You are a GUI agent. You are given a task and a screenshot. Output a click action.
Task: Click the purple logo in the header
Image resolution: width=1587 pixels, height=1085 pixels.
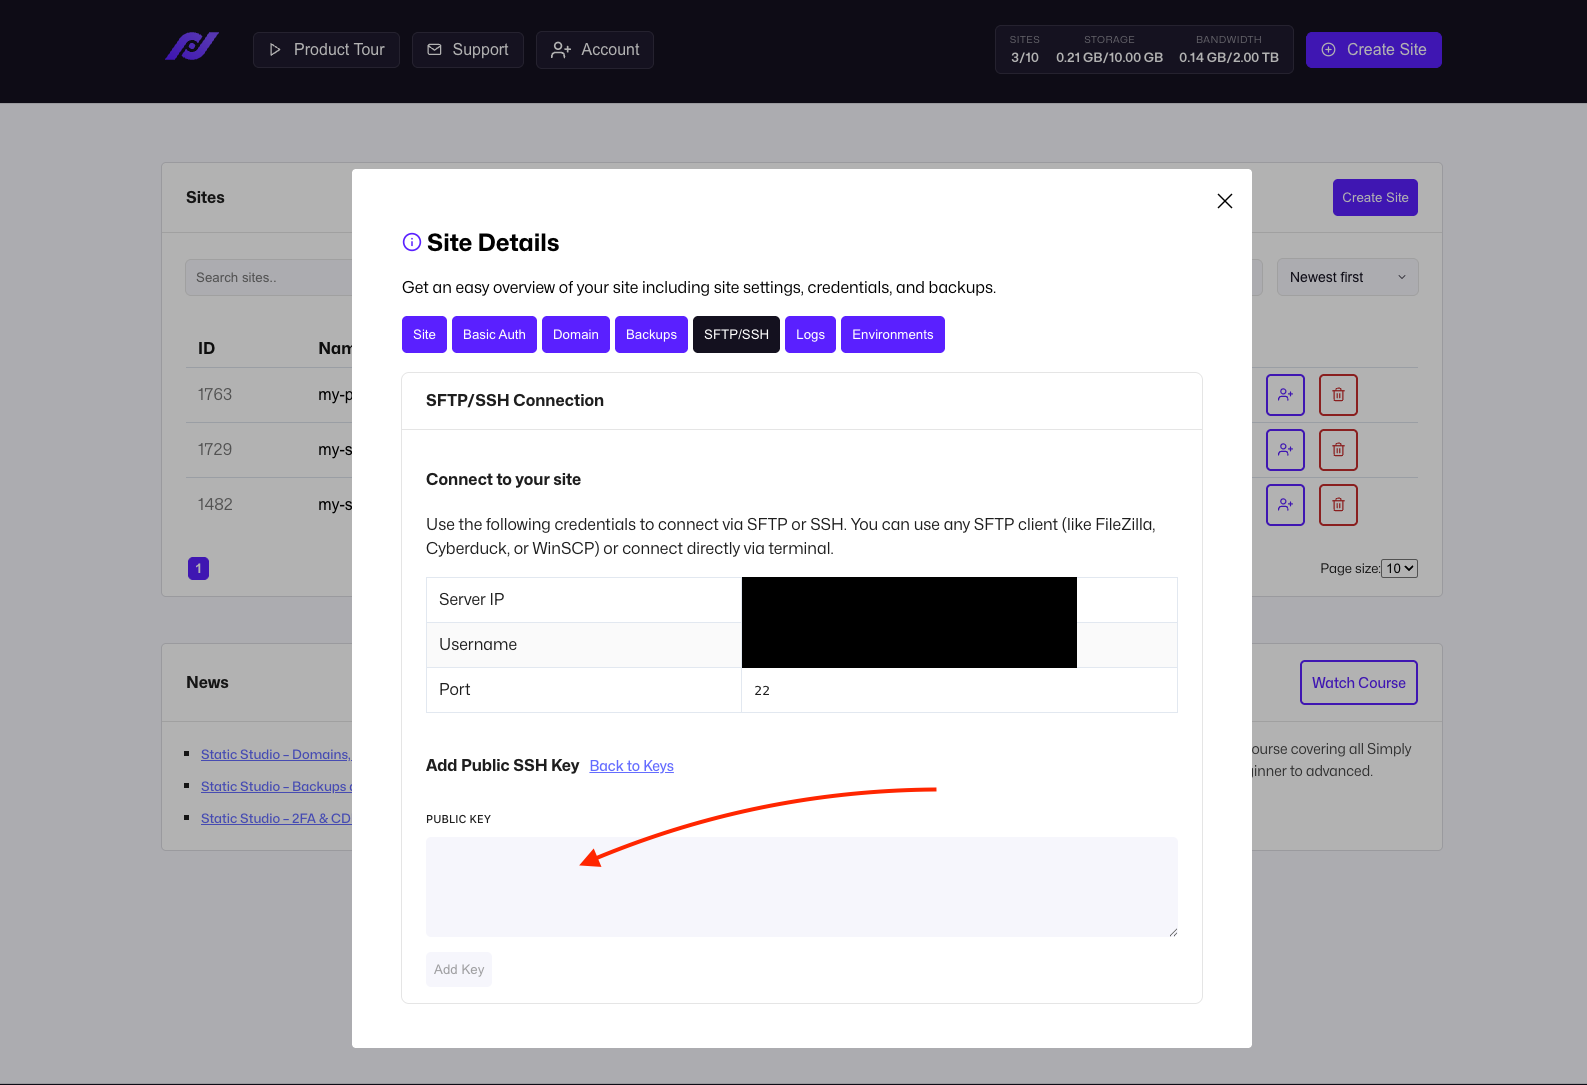192,46
